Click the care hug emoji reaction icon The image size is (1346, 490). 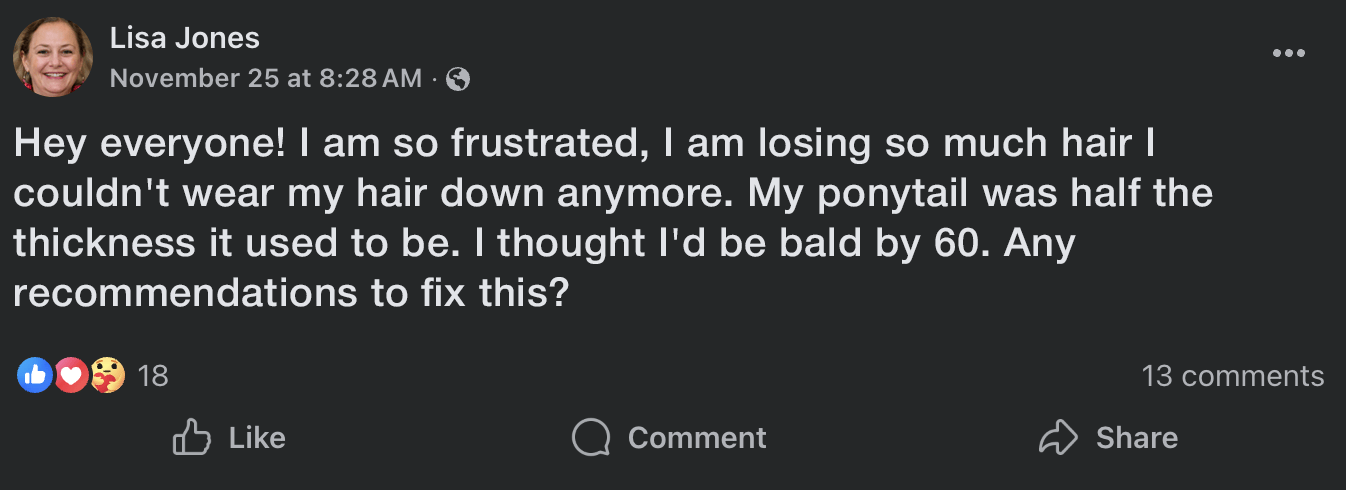pos(106,376)
